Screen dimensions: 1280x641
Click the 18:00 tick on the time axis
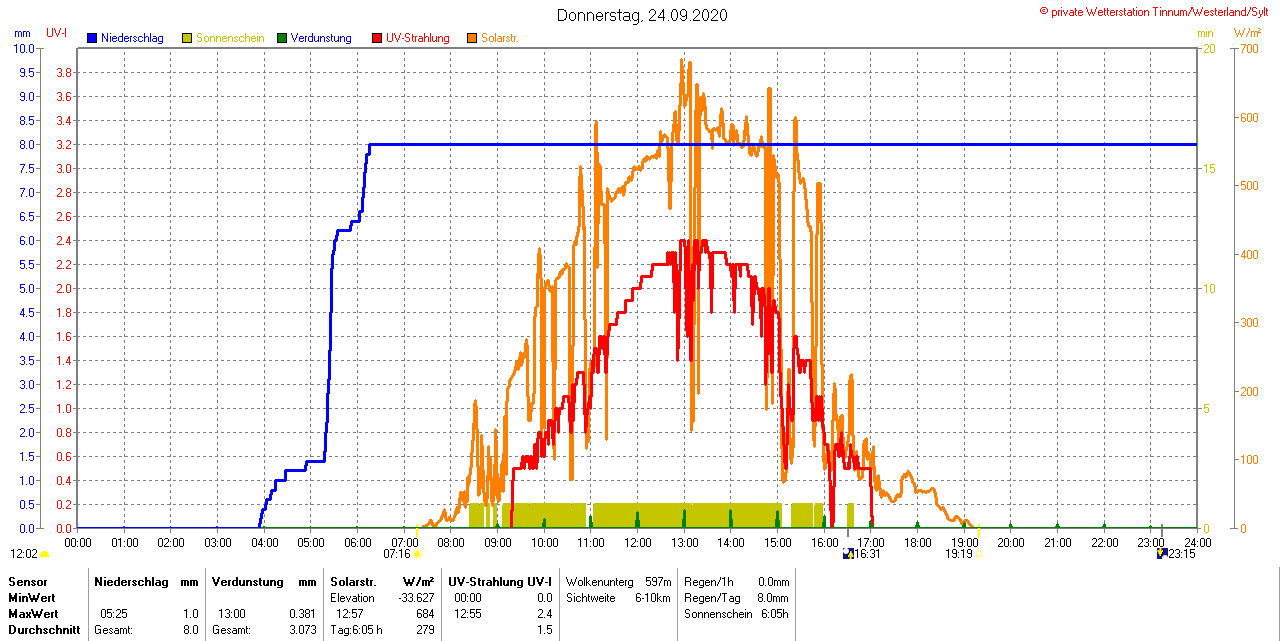pyautogui.click(x=918, y=542)
